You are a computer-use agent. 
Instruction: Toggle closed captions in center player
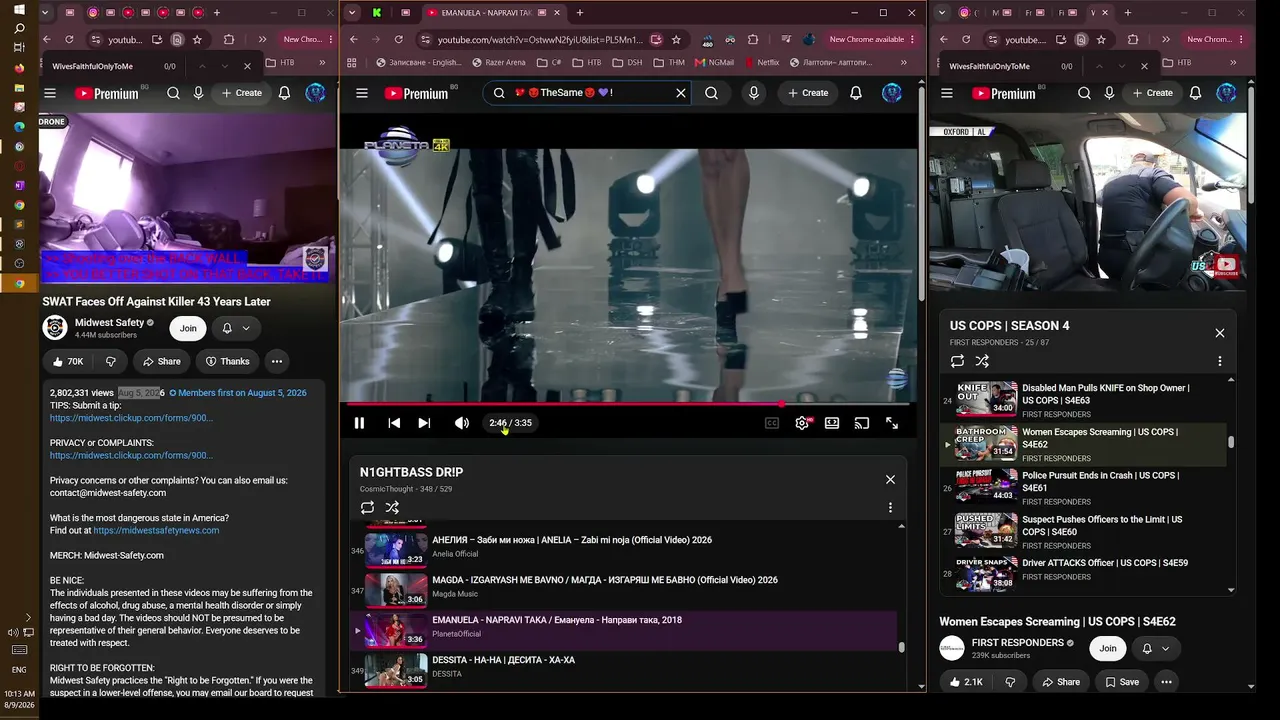772,423
